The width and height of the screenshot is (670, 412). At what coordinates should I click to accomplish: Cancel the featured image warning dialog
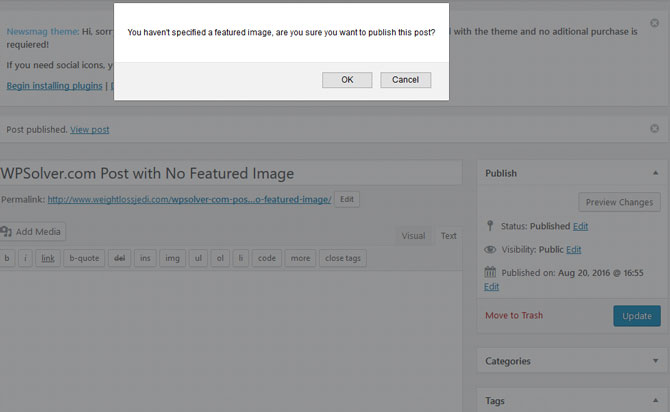406,80
